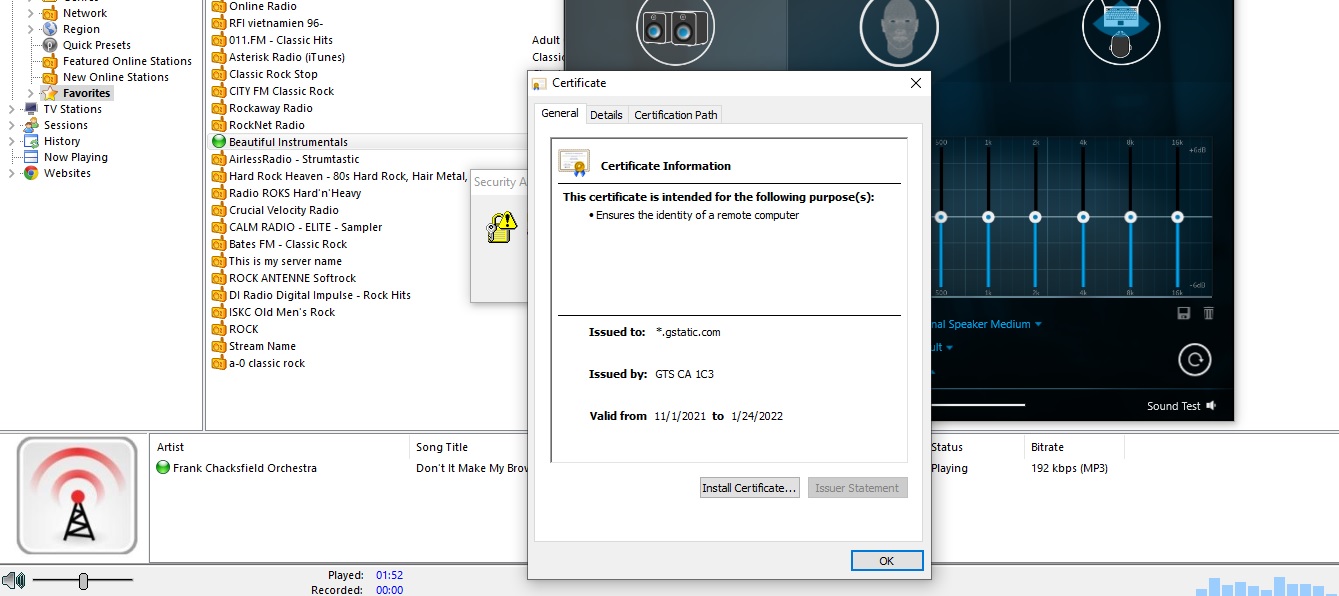
Task: Expand the Sessions tree node
Action: point(11,125)
